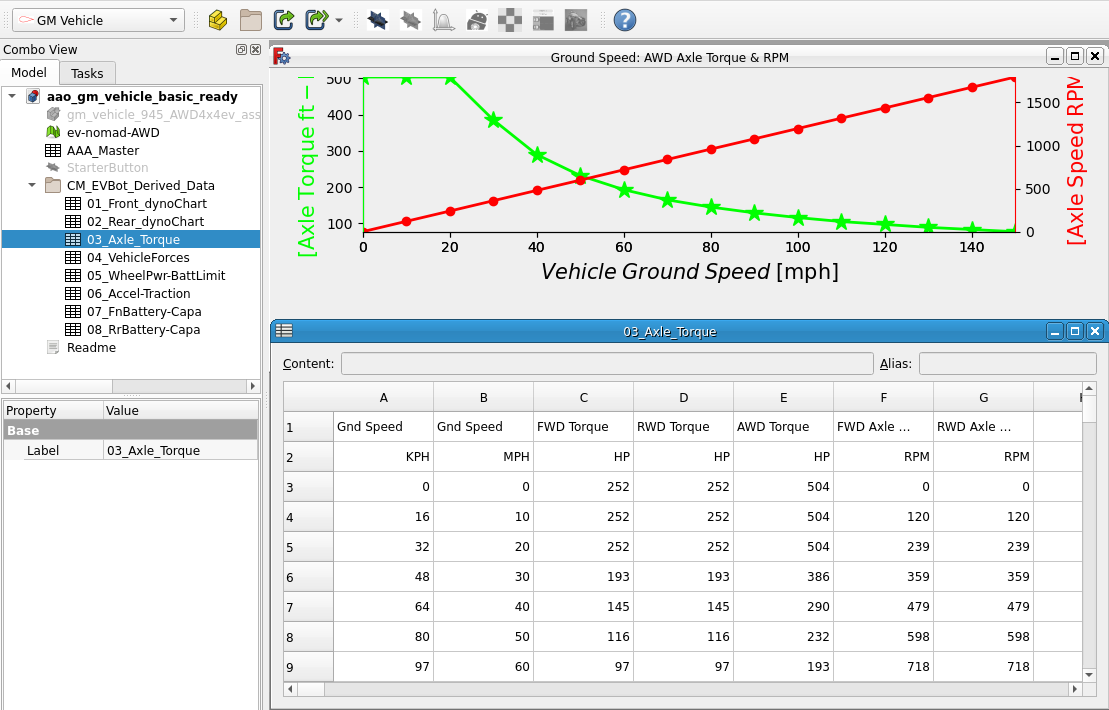Screen dimensions: 1109x710
Task: Select column E header in spreadsheet
Action: (783, 397)
